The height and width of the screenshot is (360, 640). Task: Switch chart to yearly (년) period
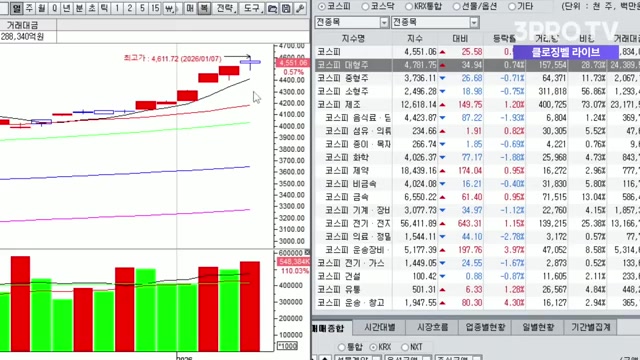(67, 9)
